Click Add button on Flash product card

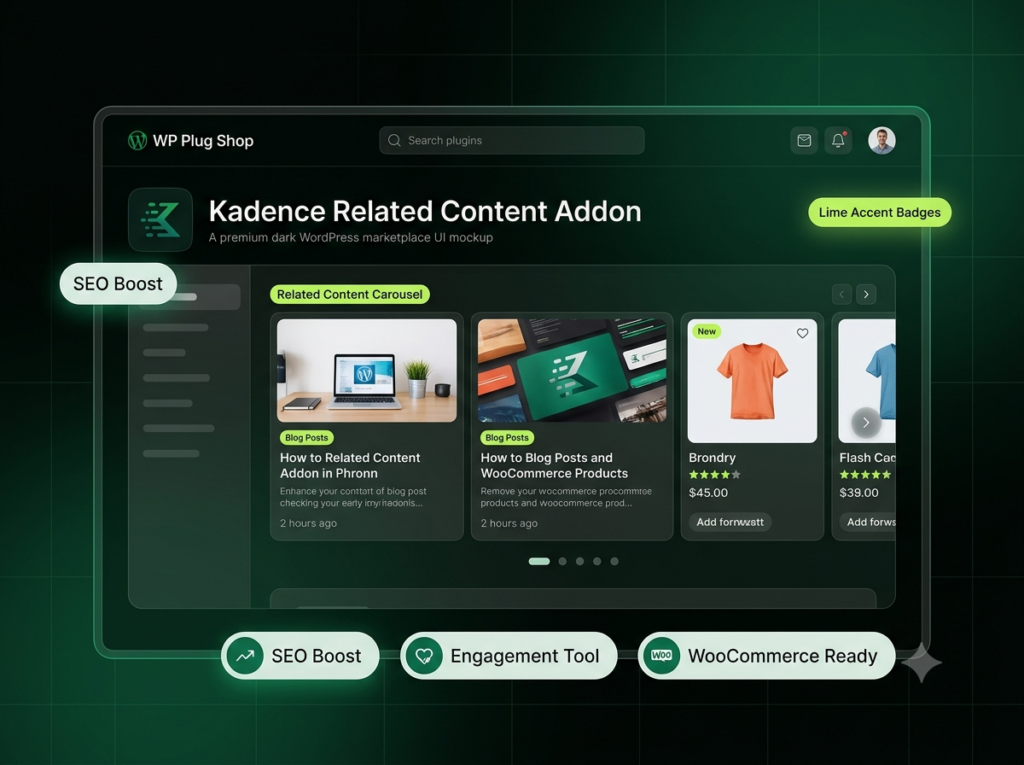[868, 522]
